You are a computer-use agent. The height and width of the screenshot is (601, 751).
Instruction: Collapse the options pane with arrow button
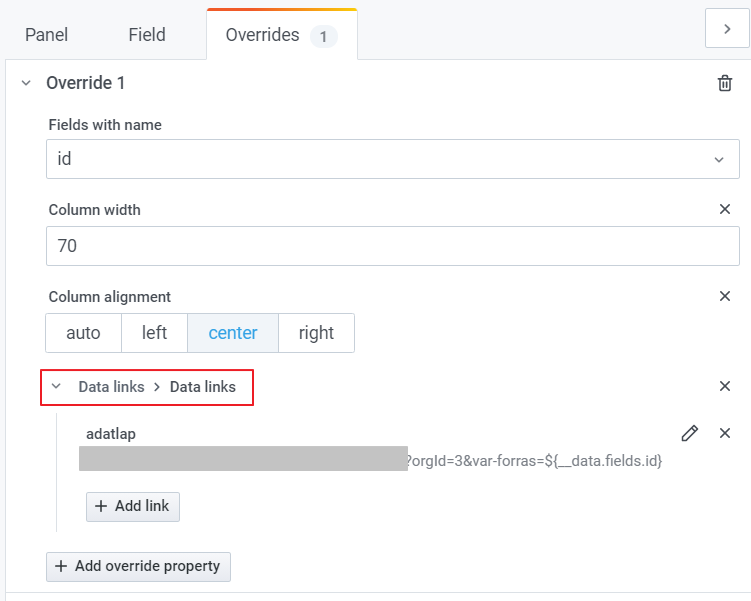point(727,29)
